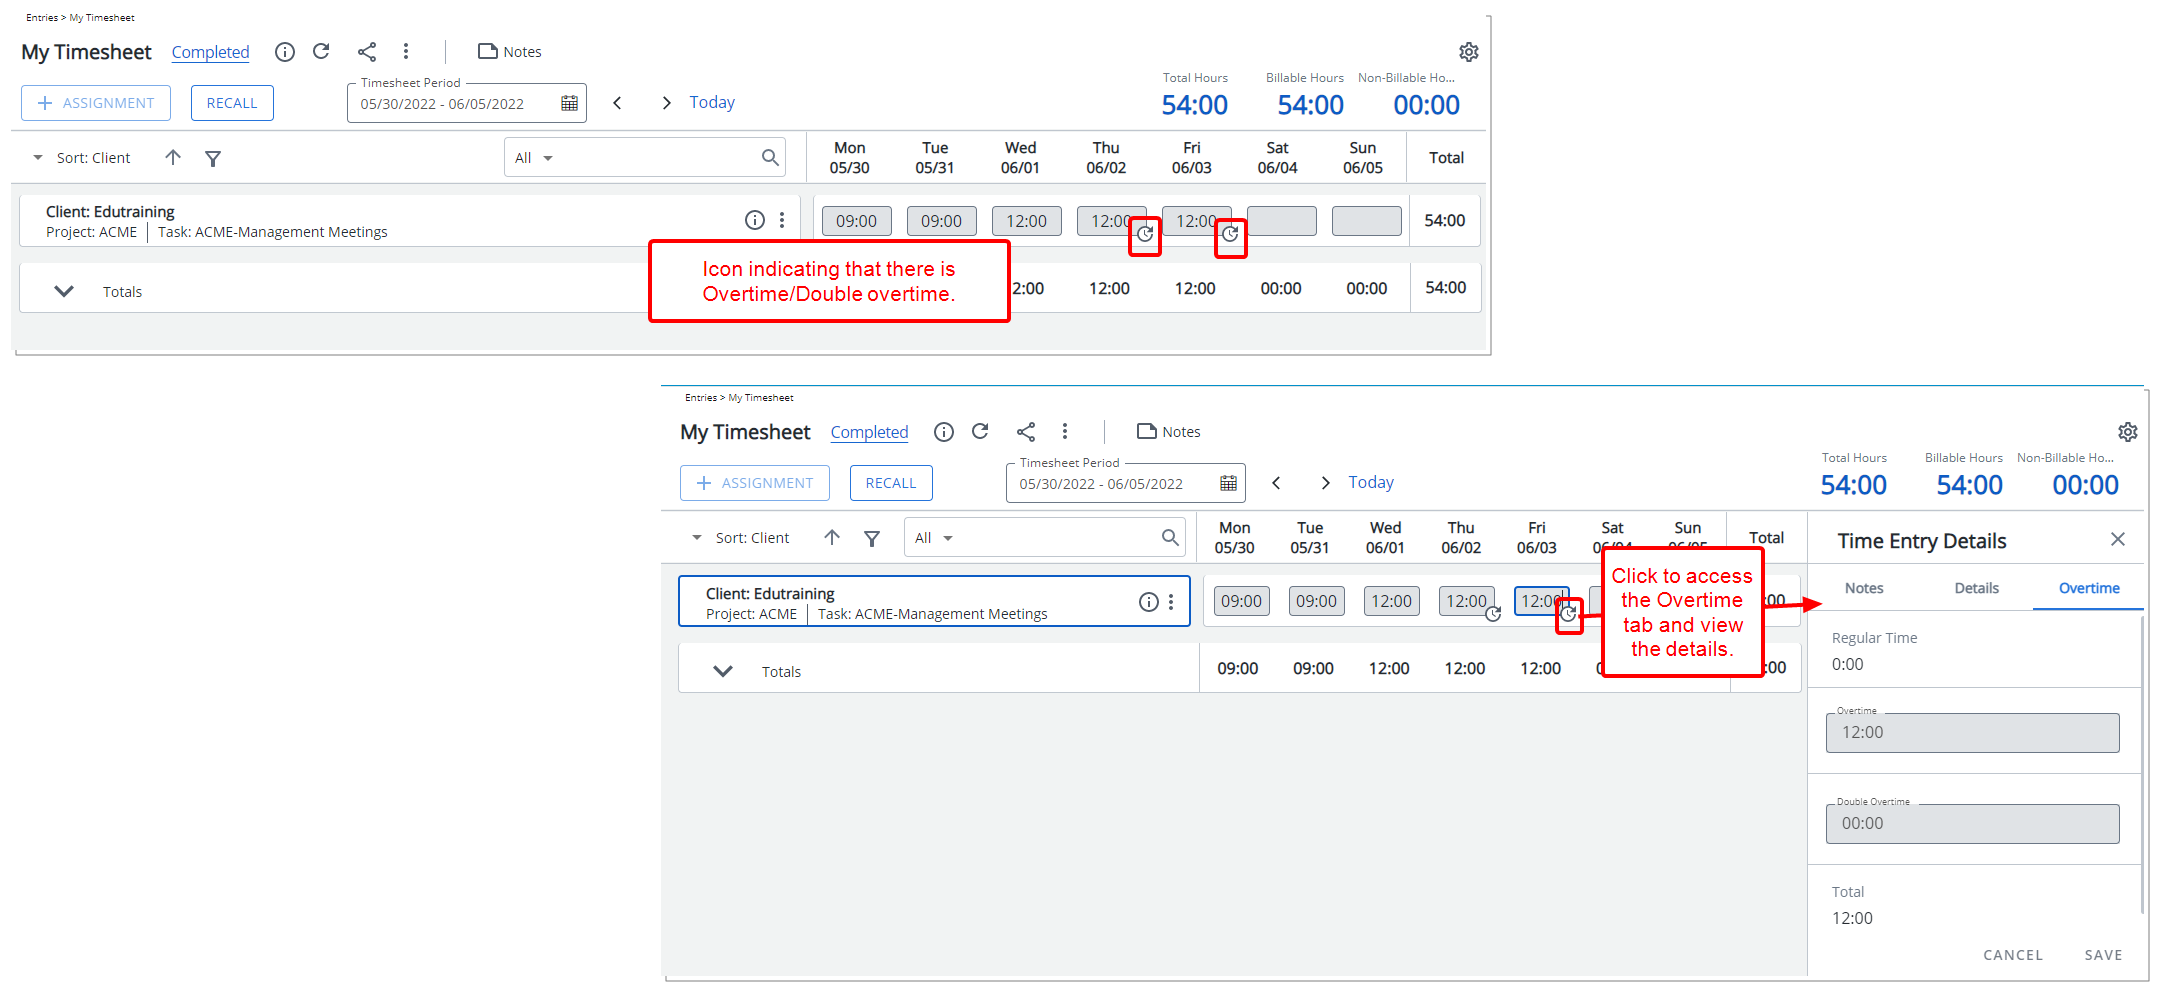Click the Overtime 12:00 field
Viewport: 2161px width, 993px height.
(x=1973, y=733)
